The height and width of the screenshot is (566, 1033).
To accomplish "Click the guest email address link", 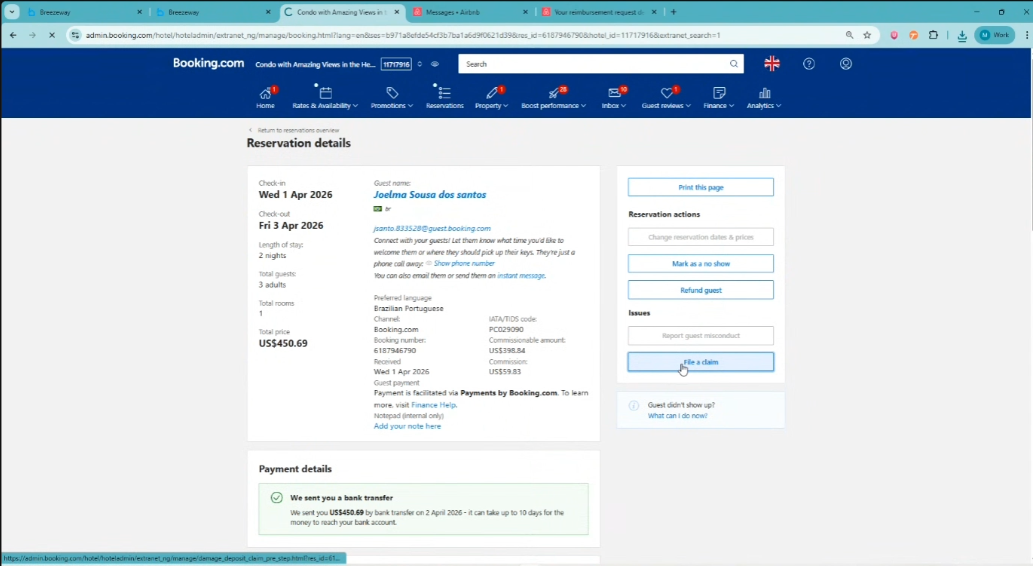I will [432, 228].
